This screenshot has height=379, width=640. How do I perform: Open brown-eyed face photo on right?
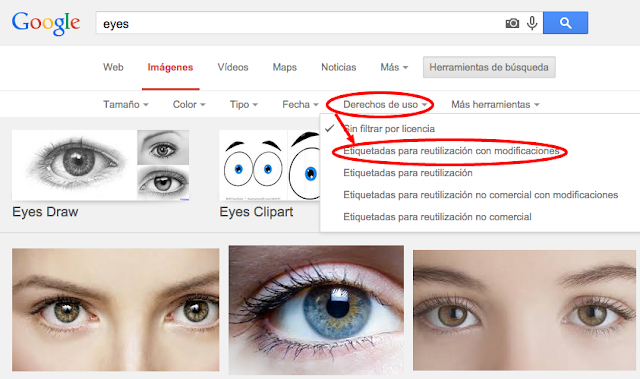point(524,310)
